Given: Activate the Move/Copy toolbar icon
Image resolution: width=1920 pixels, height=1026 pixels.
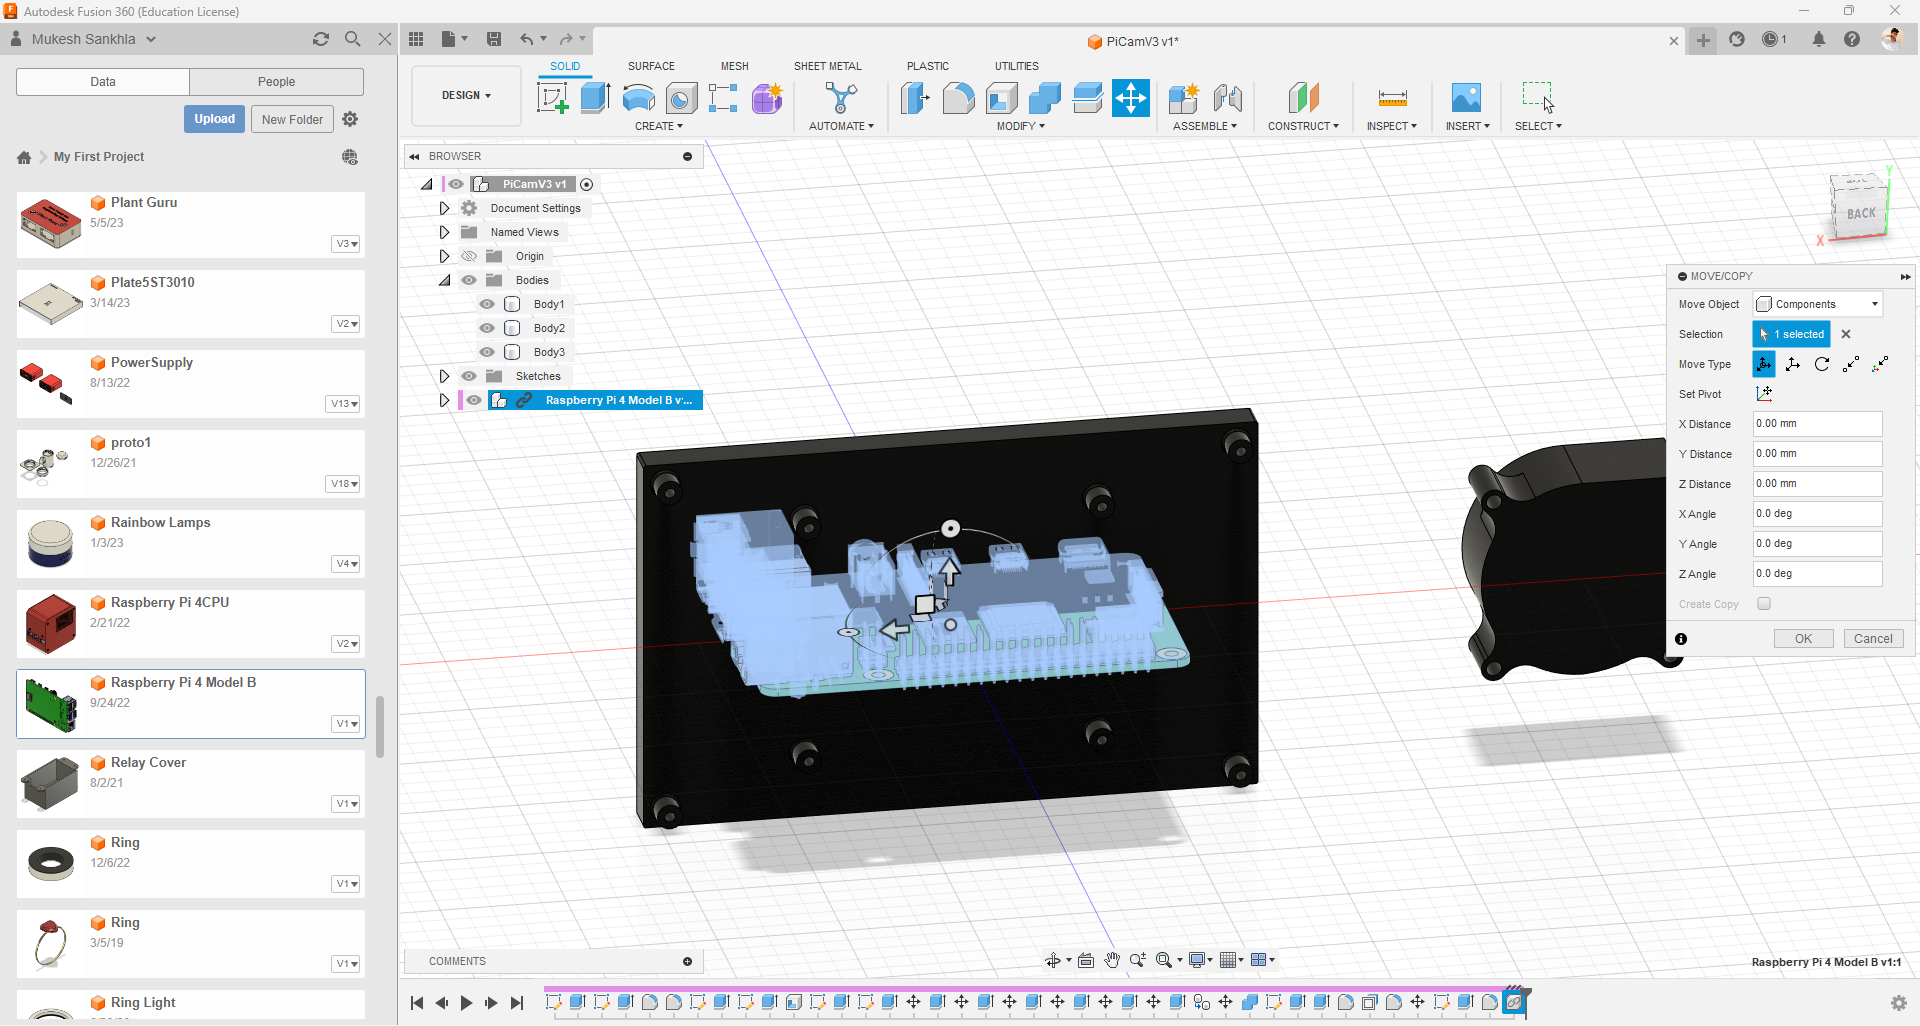Looking at the screenshot, I should 1130,98.
